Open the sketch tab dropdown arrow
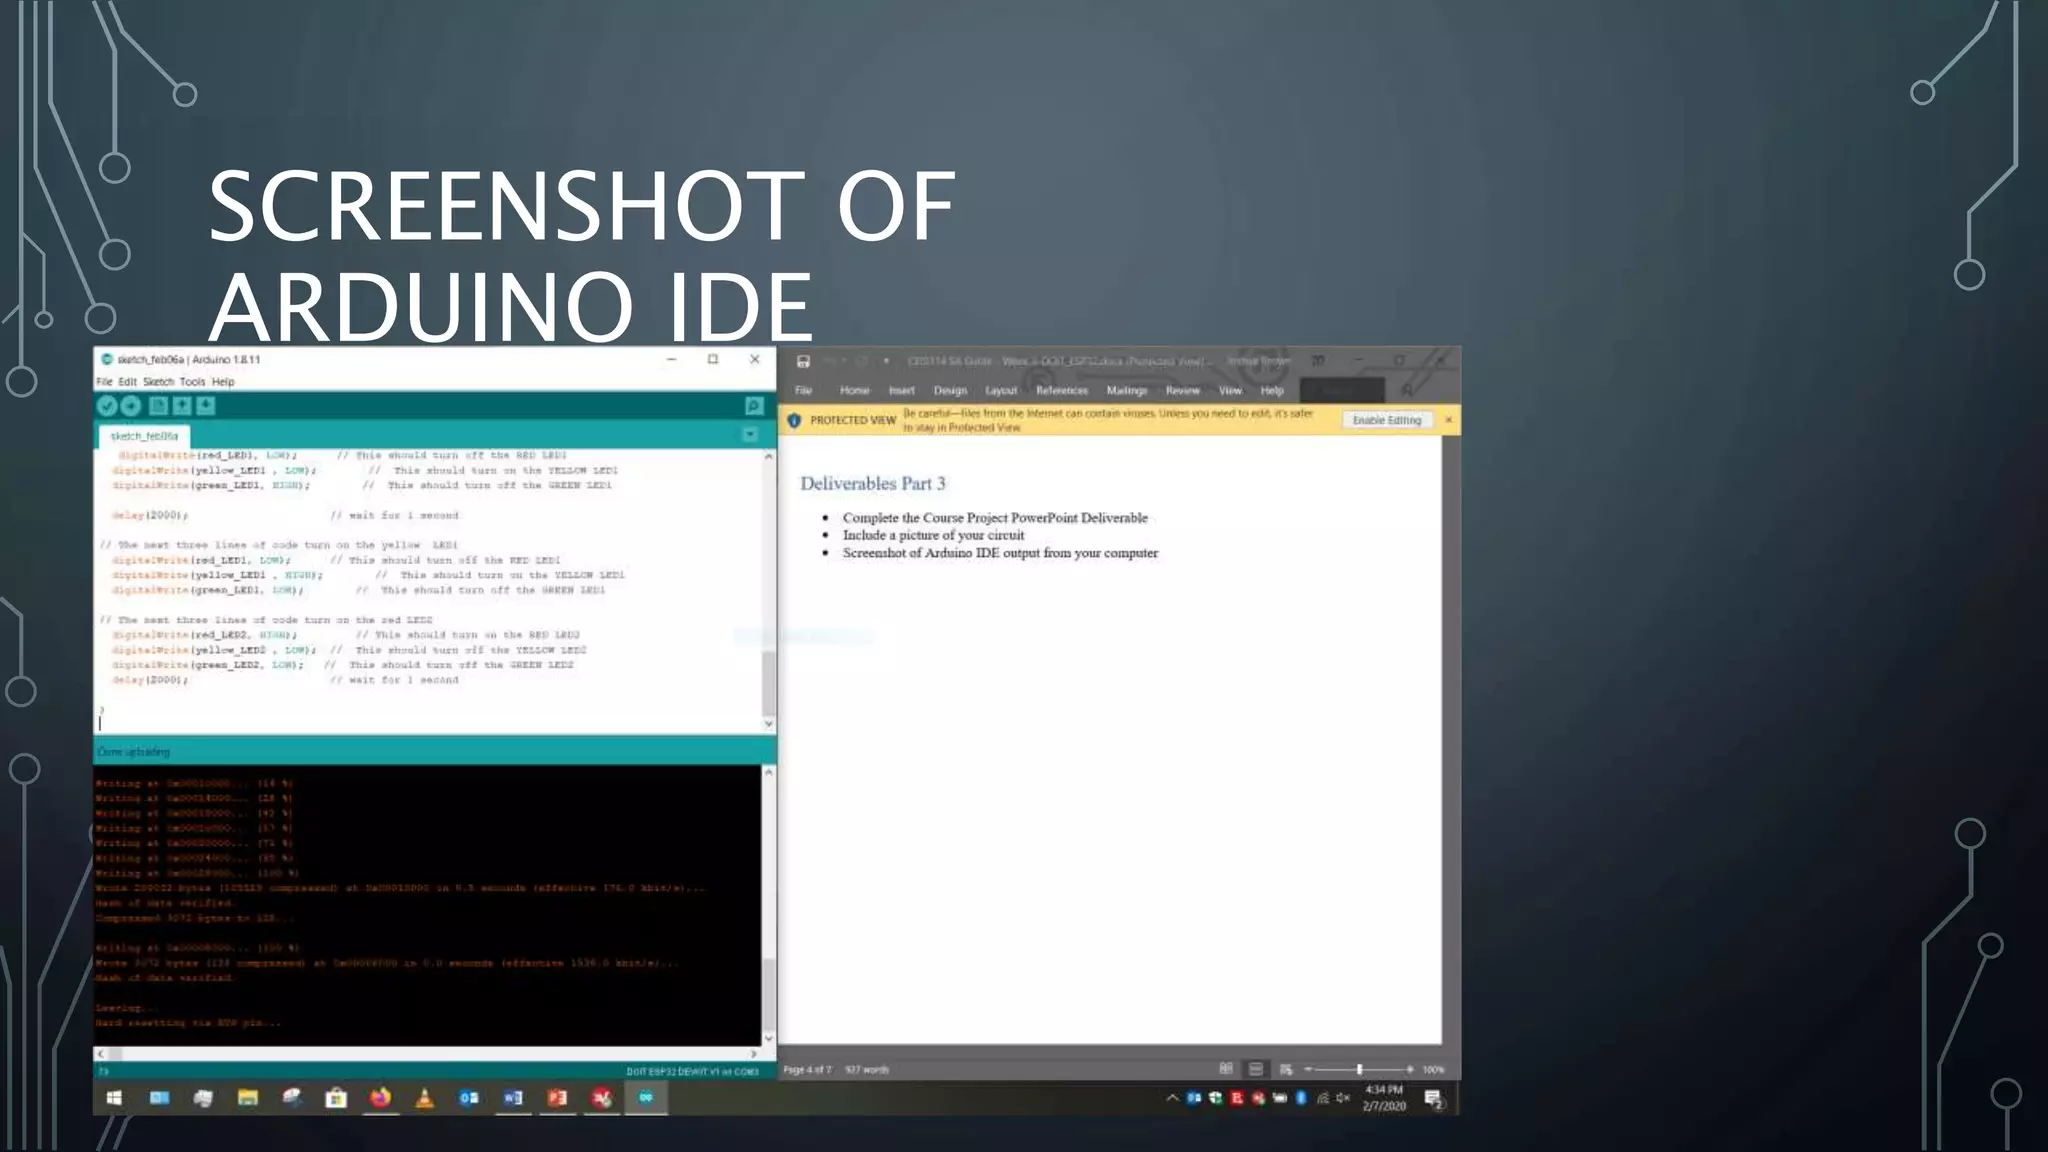Viewport: 2048px width, 1152px height. point(750,435)
